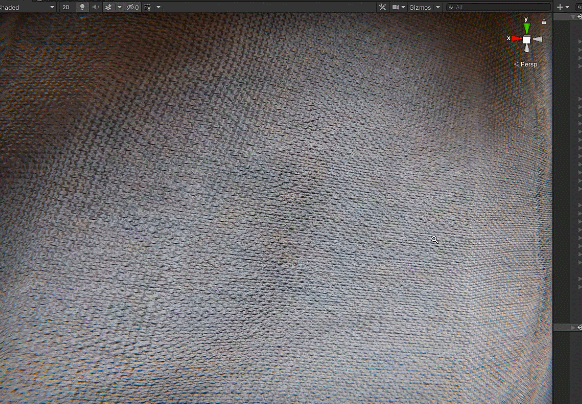The image size is (582, 404).
Task: Switch projection via Persp label
Action: coord(526,64)
